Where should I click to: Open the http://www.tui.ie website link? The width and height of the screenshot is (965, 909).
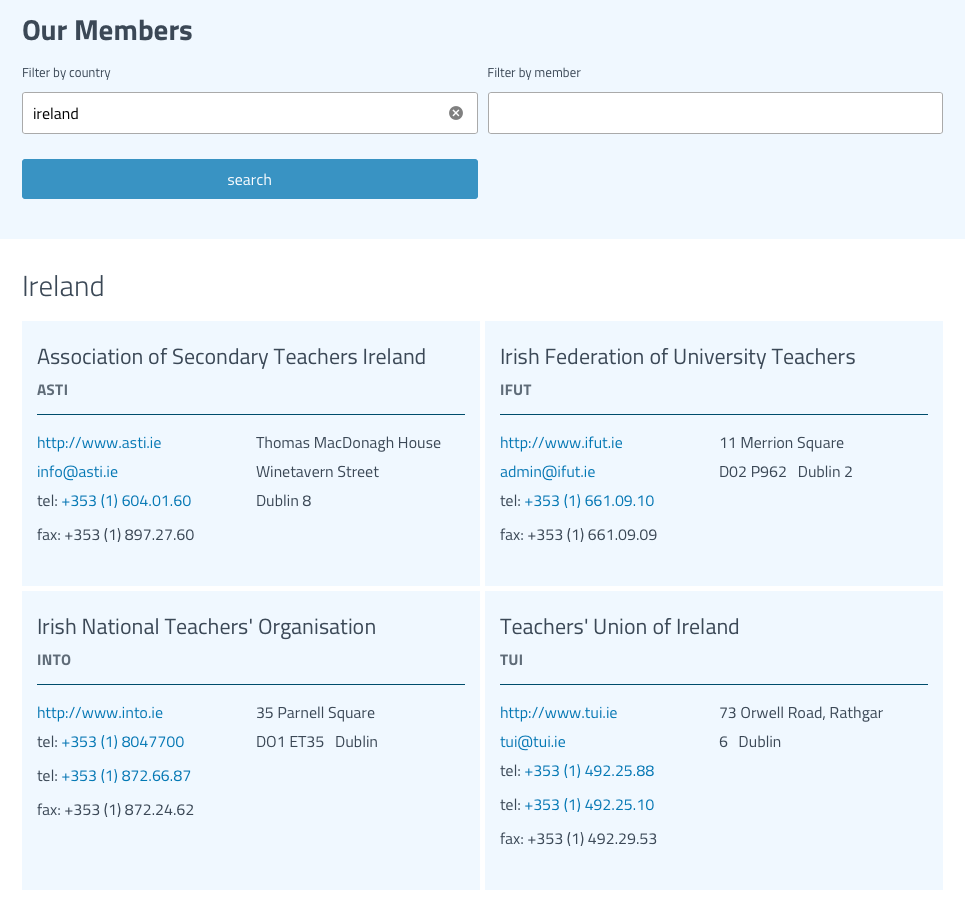558,713
